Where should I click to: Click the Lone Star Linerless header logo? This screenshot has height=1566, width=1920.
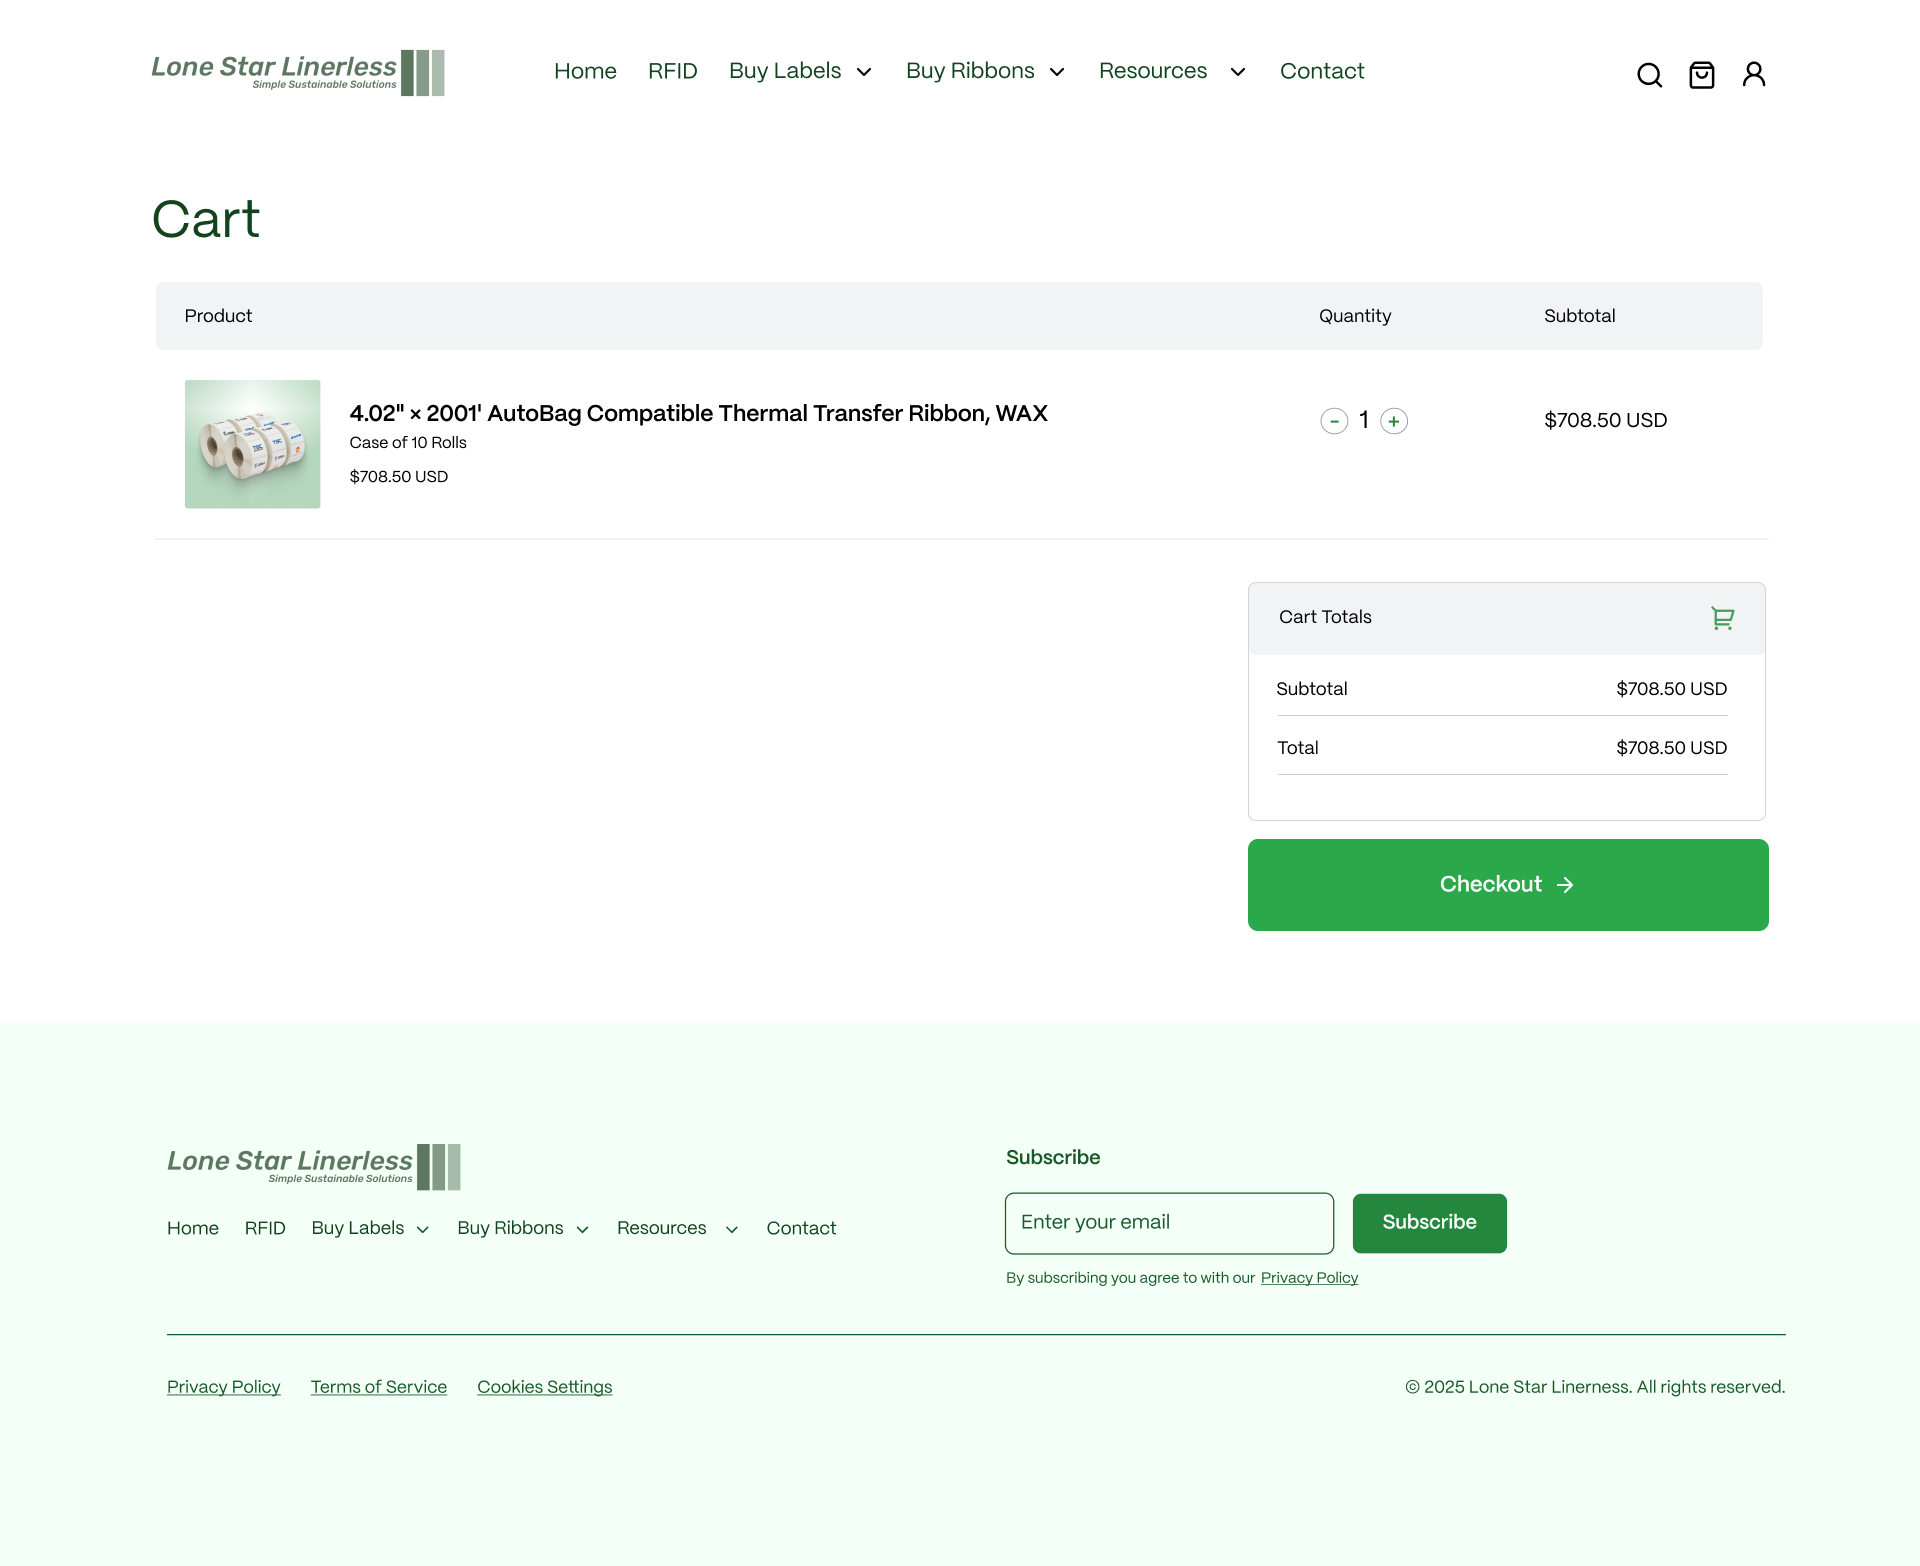(298, 72)
